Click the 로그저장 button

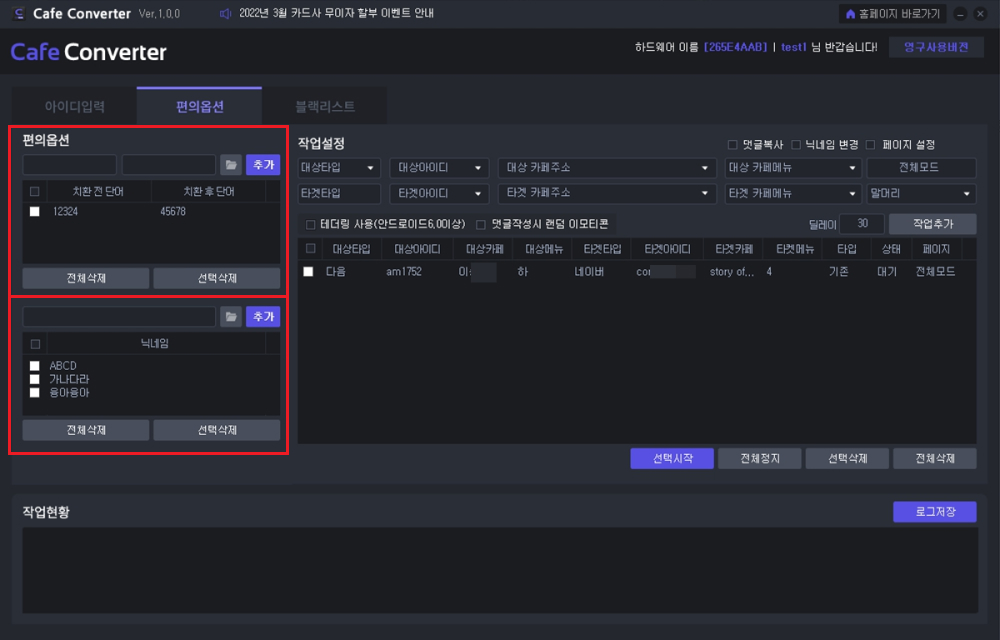pyautogui.click(x=935, y=512)
